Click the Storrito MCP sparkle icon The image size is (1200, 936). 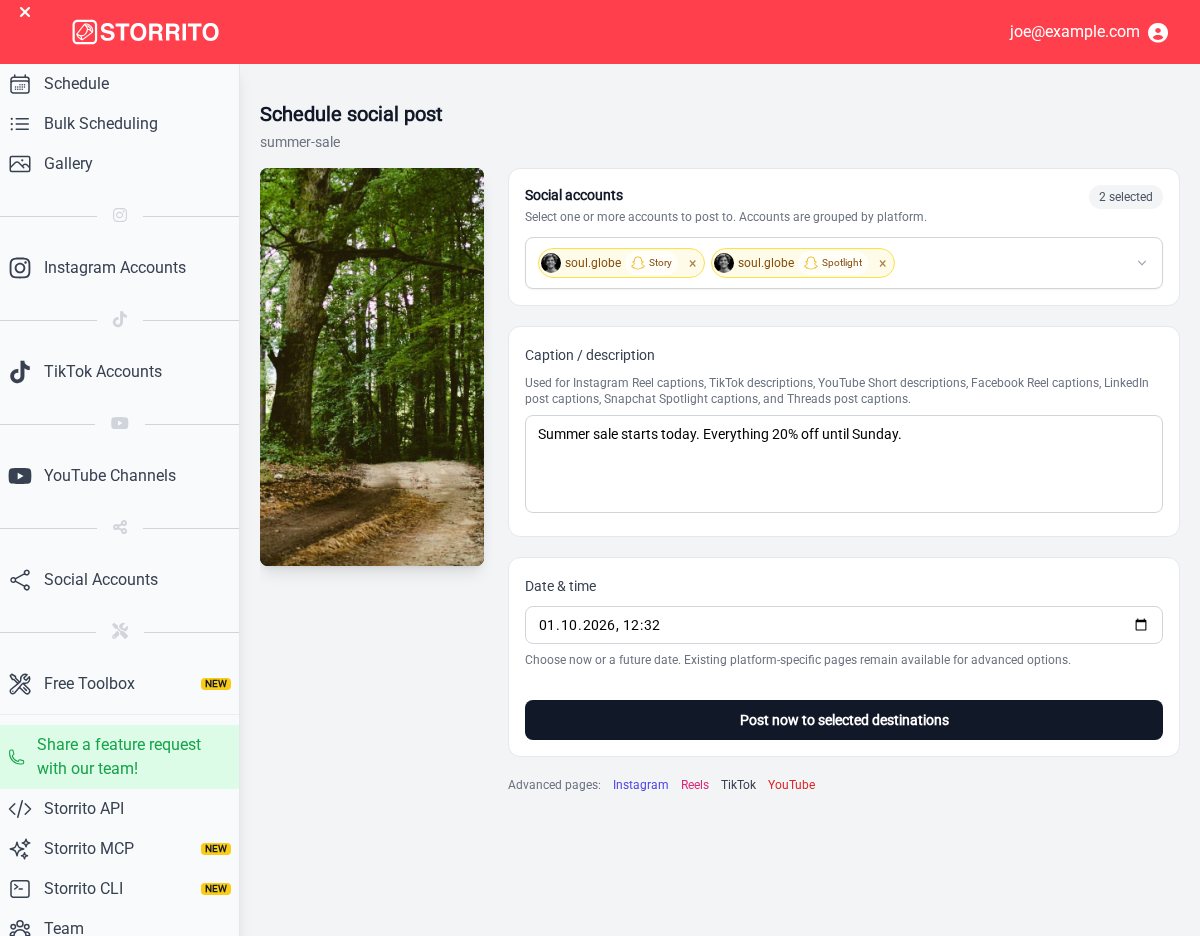click(x=20, y=849)
